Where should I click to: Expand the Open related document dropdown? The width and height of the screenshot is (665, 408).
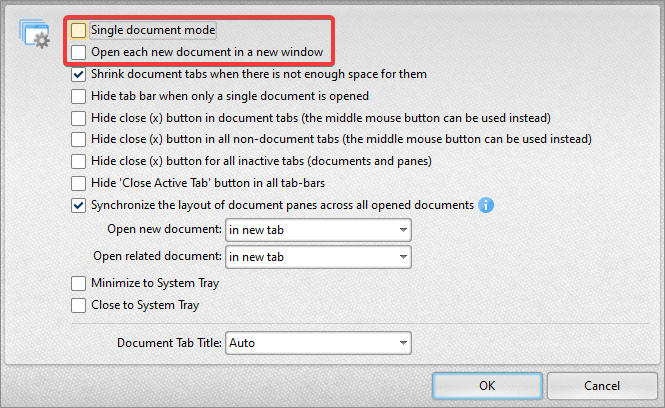coord(319,257)
